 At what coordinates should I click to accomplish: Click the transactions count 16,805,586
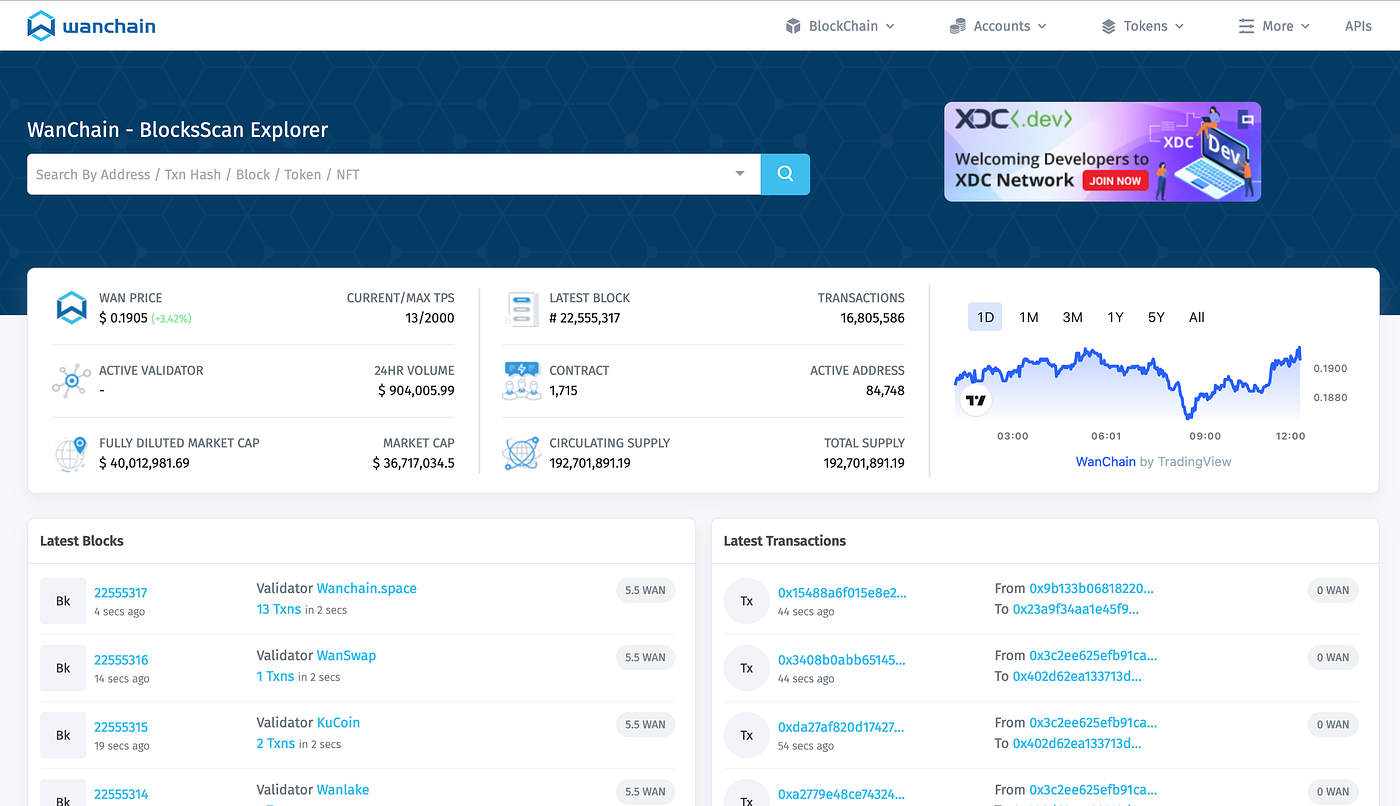click(872, 318)
